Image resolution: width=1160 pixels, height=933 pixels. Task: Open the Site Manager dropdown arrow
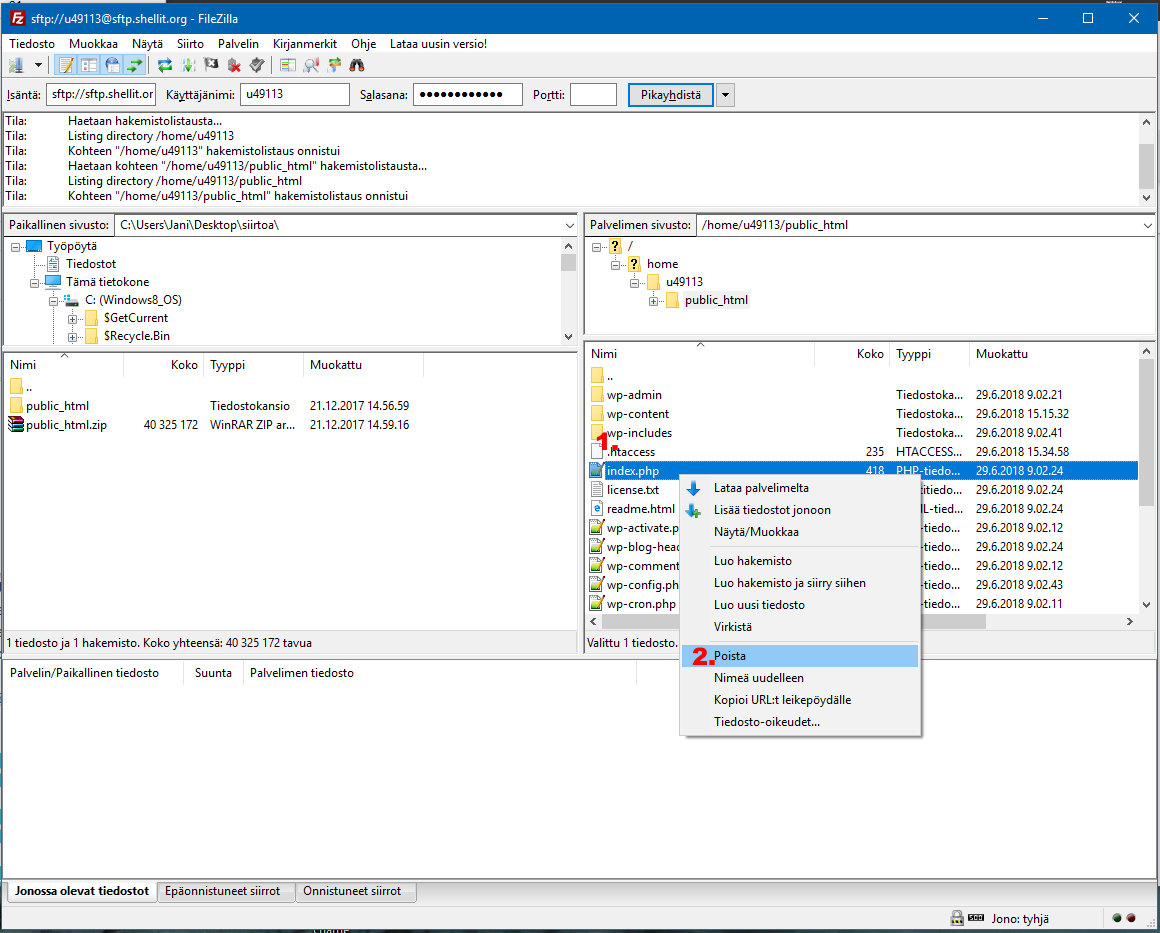38,65
